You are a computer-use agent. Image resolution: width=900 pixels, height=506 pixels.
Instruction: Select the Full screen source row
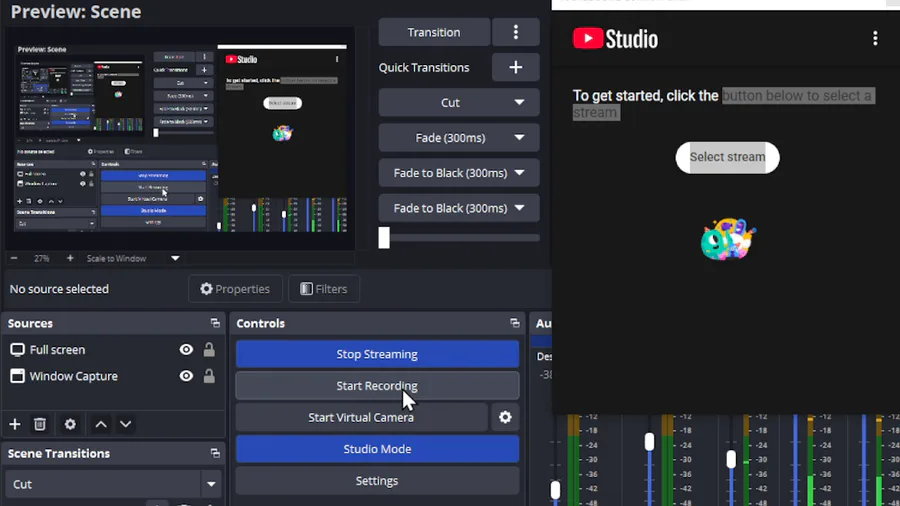pos(112,349)
